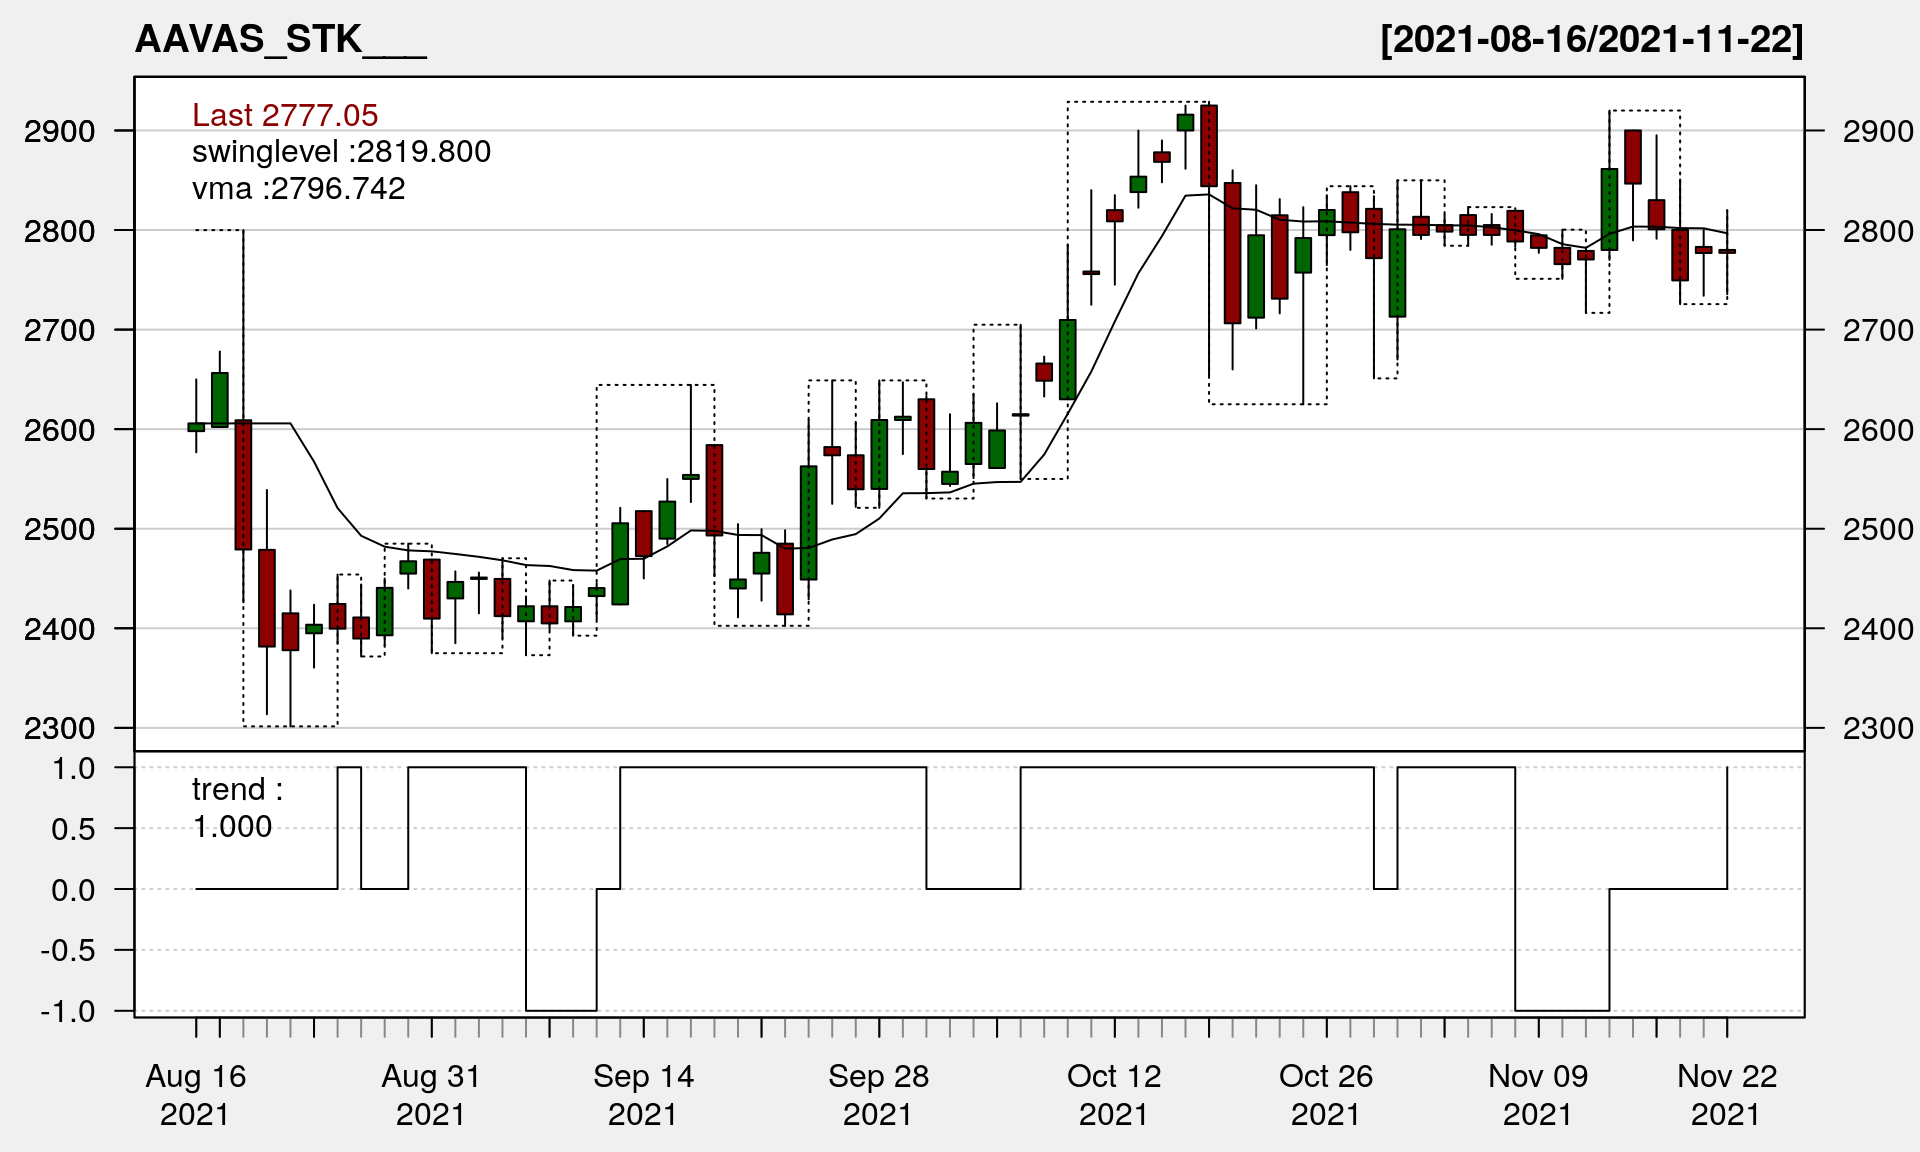Click the Oct 12 2021 date marker
The image size is (1920, 1152).
click(x=1114, y=1095)
